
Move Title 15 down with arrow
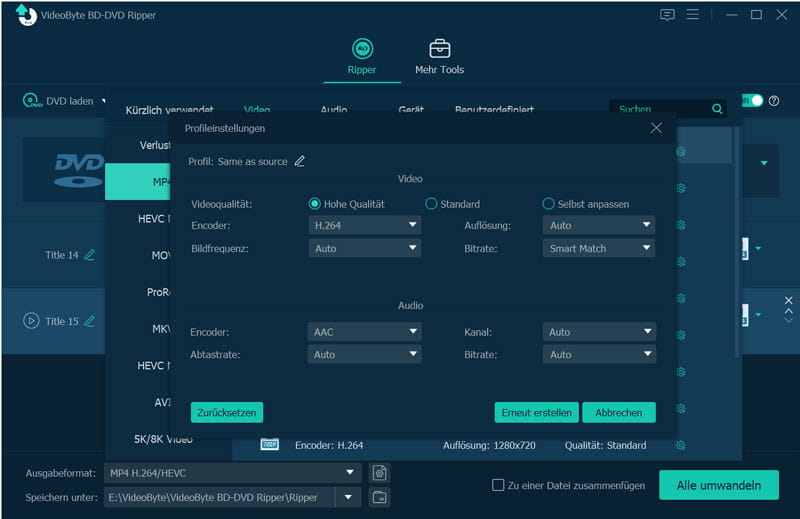coord(788,320)
